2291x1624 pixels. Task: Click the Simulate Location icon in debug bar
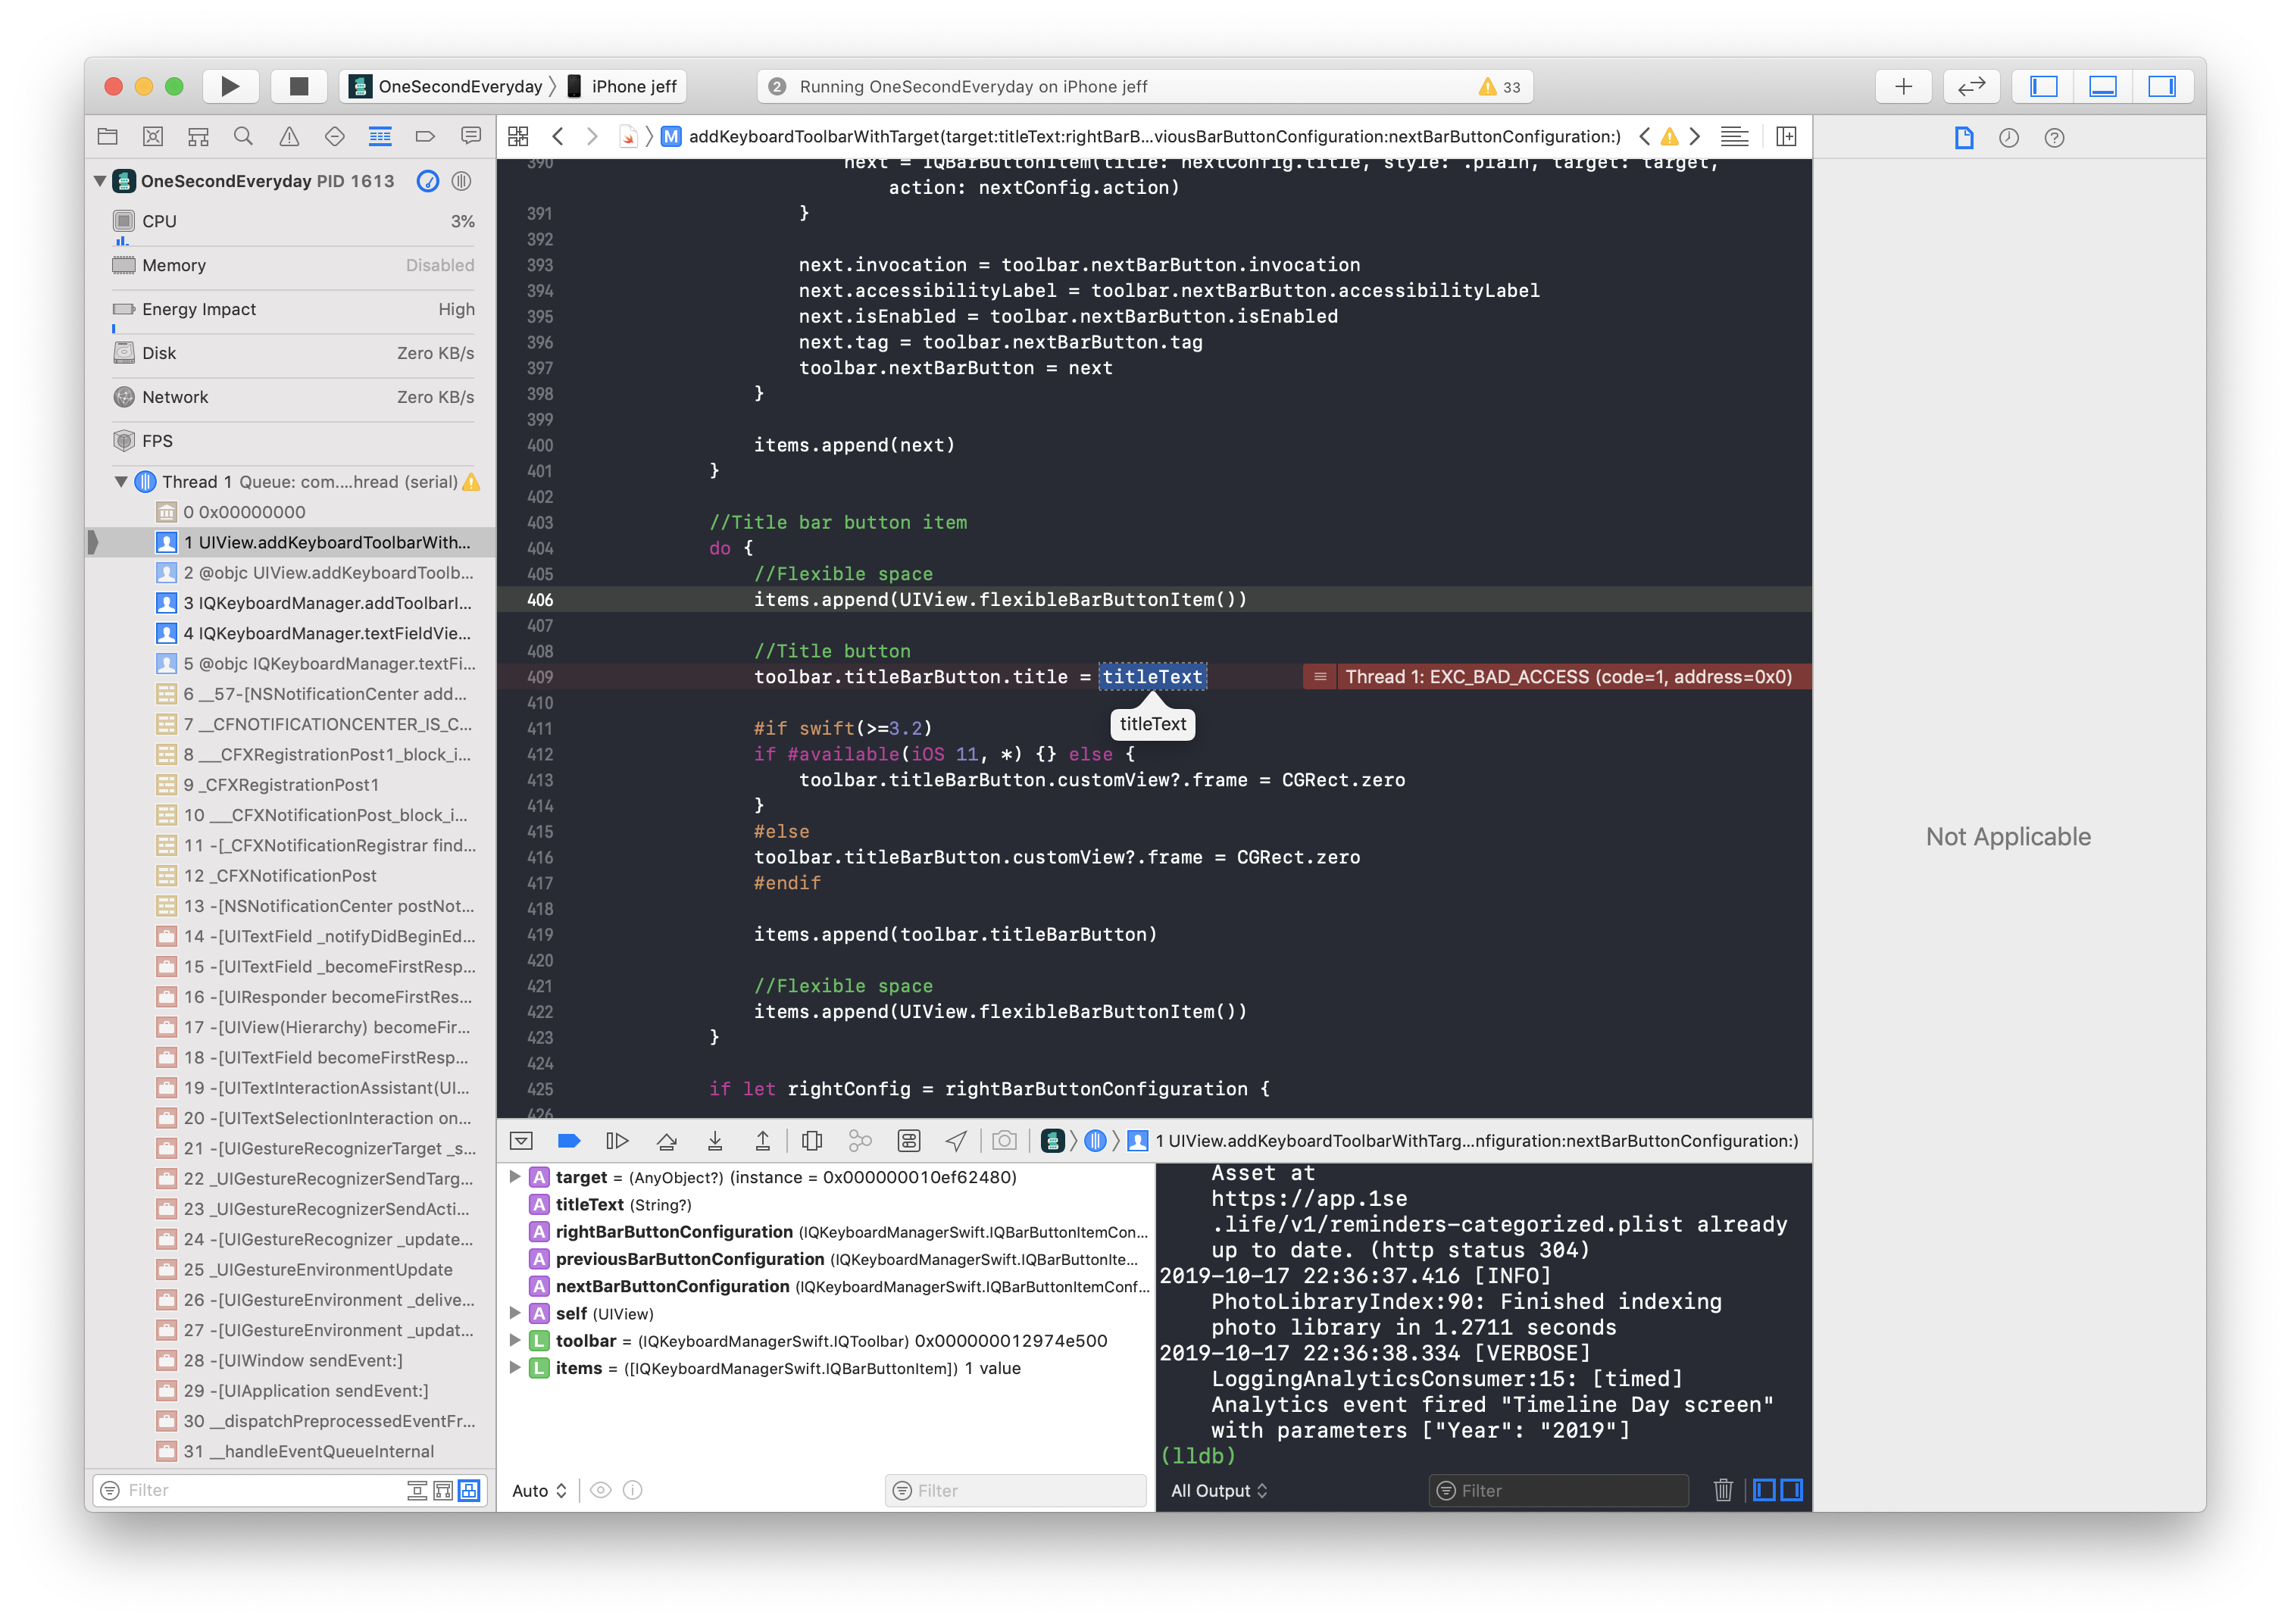pyautogui.click(x=956, y=1140)
